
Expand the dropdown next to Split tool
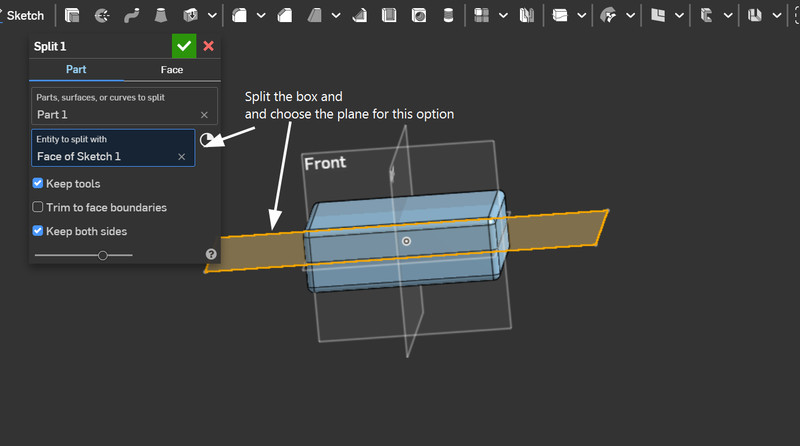[x=582, y=16]
